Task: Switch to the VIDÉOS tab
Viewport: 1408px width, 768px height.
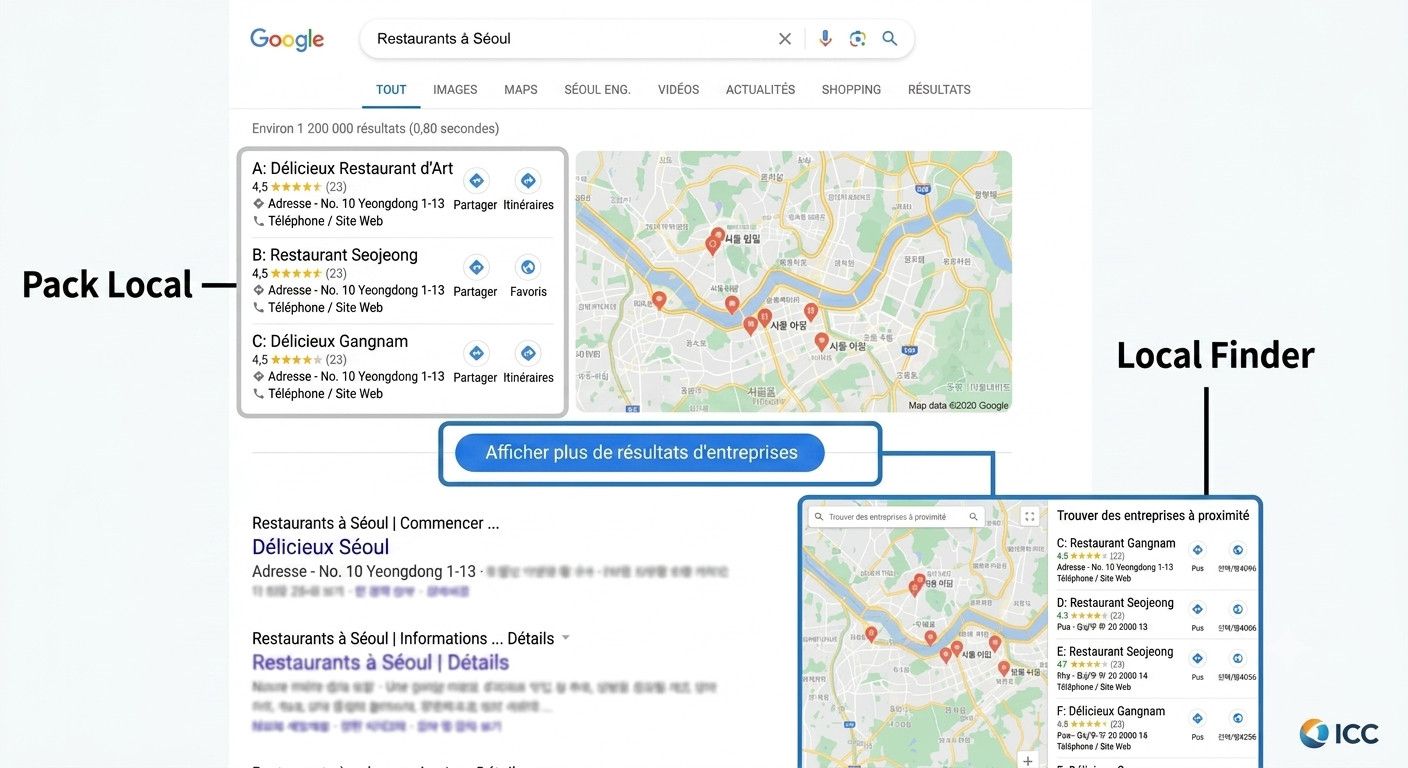Action: point(678,89)
